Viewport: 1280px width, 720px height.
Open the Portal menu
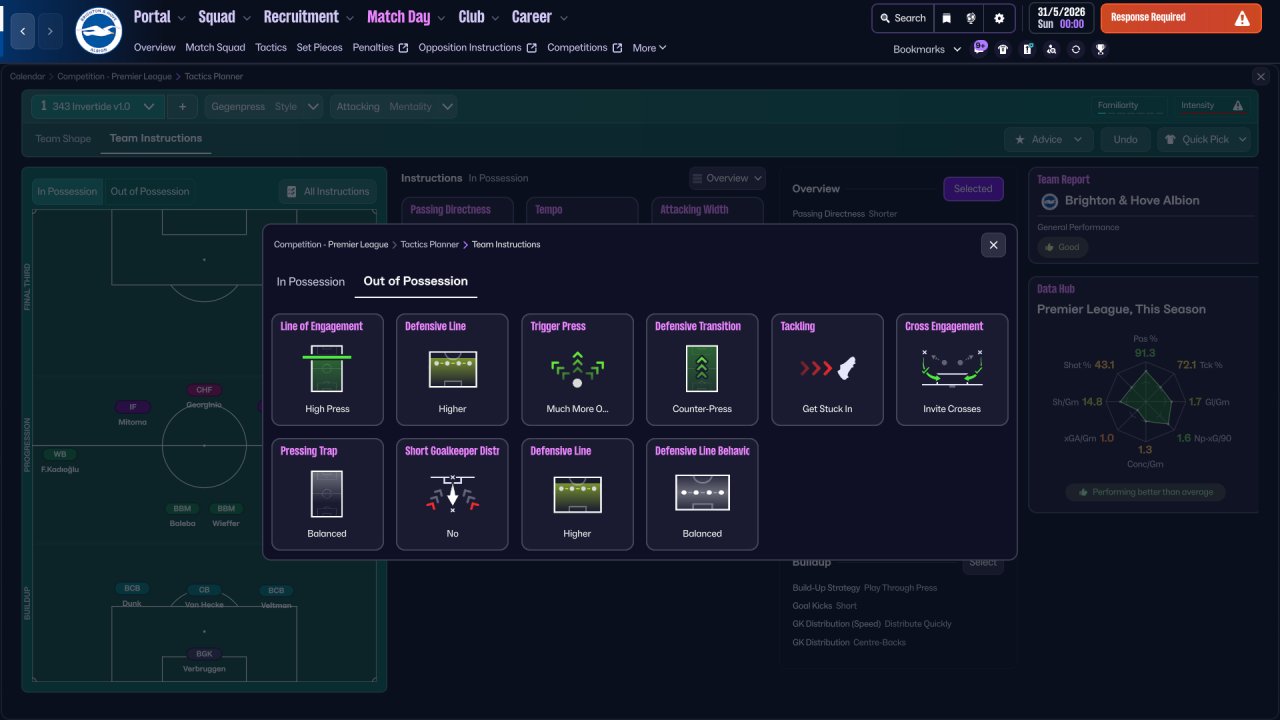[152, 17]
